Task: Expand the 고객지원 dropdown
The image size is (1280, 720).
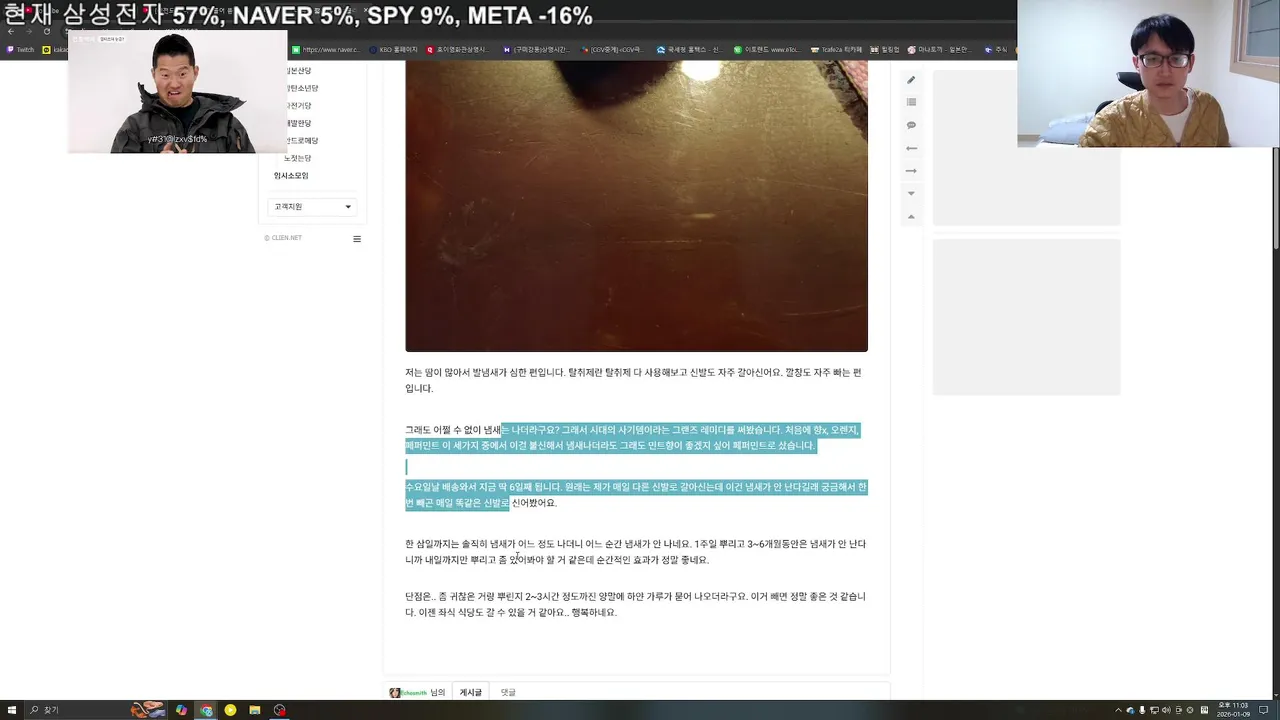Action: (312, 207)
